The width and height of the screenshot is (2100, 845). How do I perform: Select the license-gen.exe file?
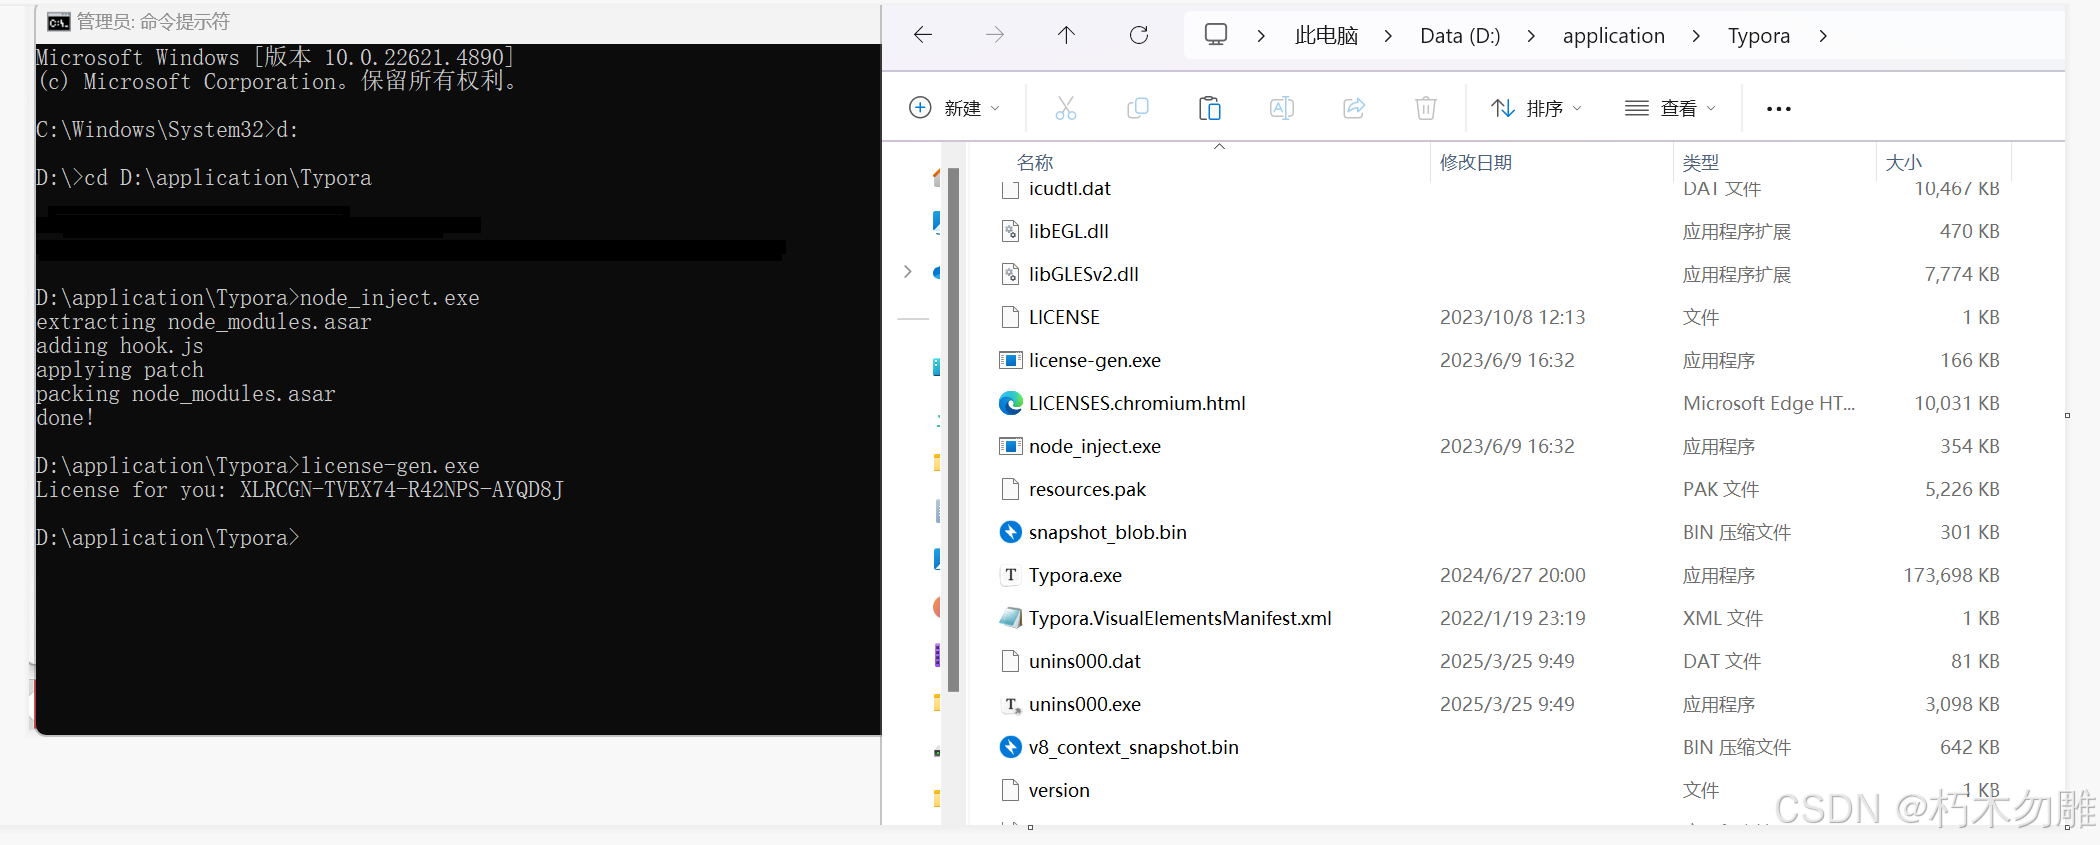[x=1094, y=360]
